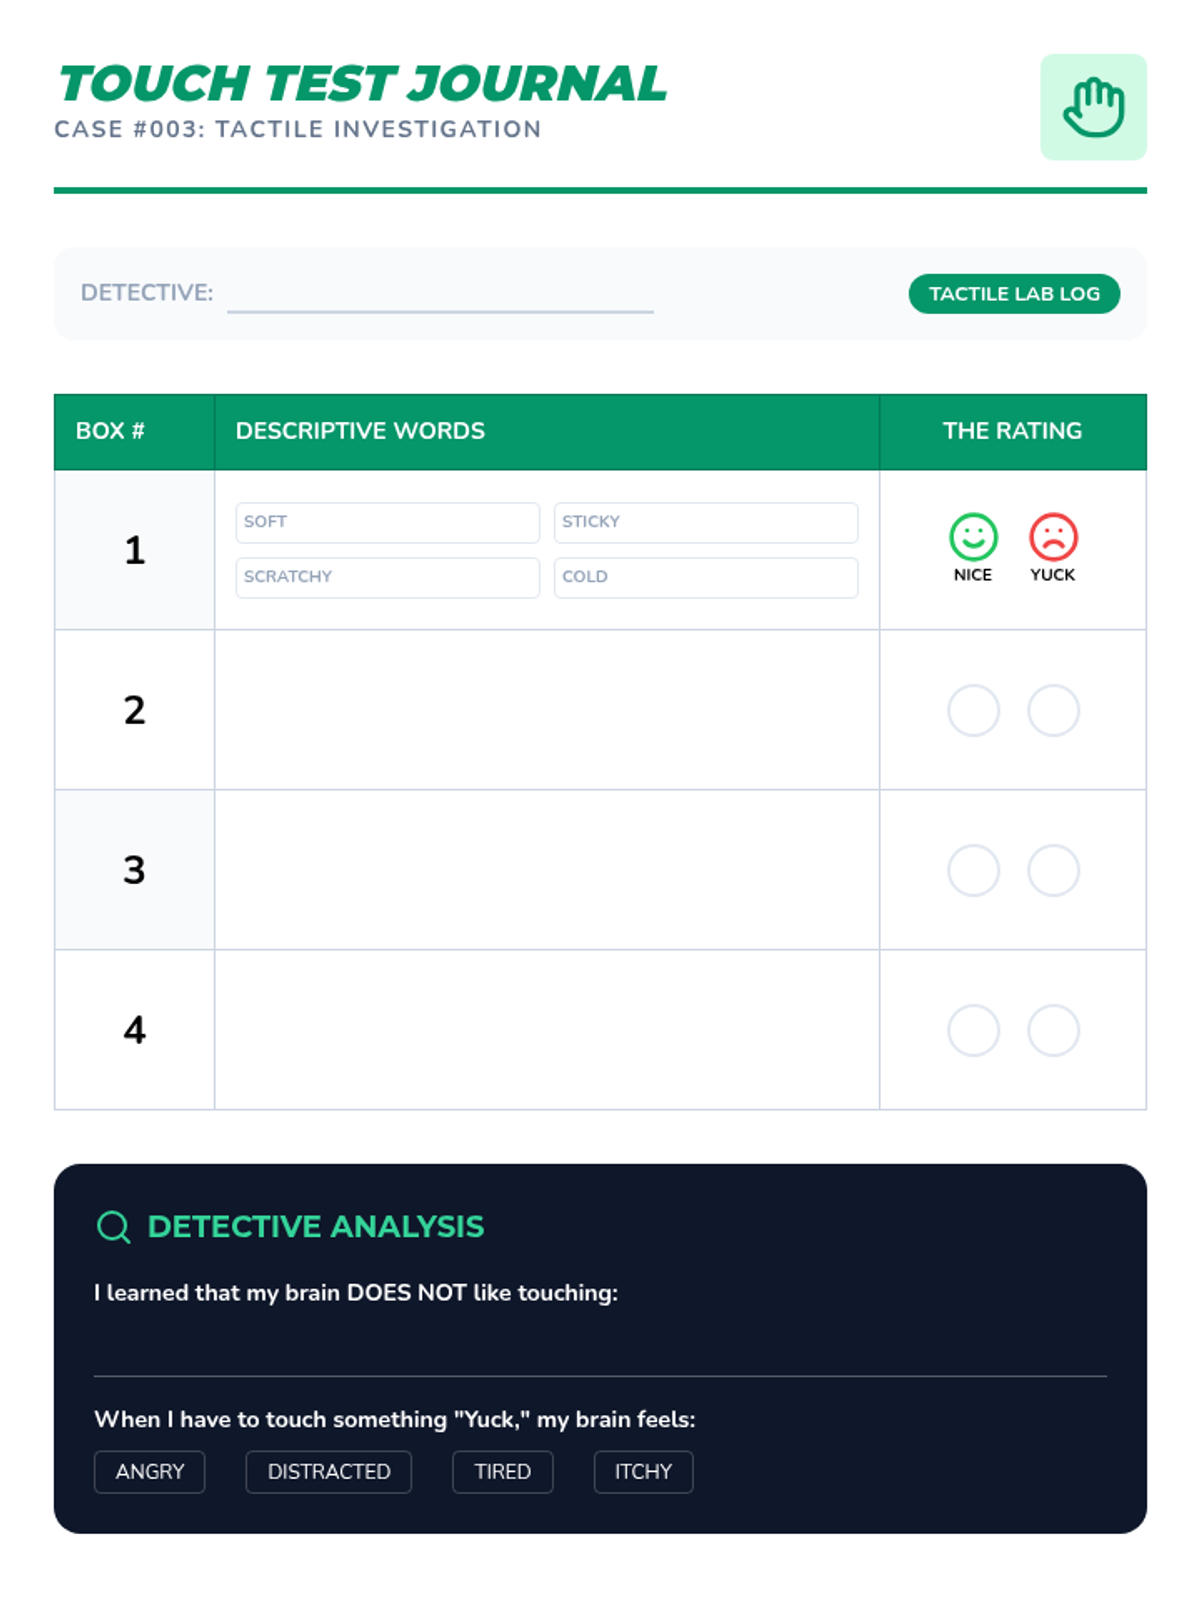Mark the Nice circle for box 2
This screenshot has width=1200, height=1600.
pos(973,710)
